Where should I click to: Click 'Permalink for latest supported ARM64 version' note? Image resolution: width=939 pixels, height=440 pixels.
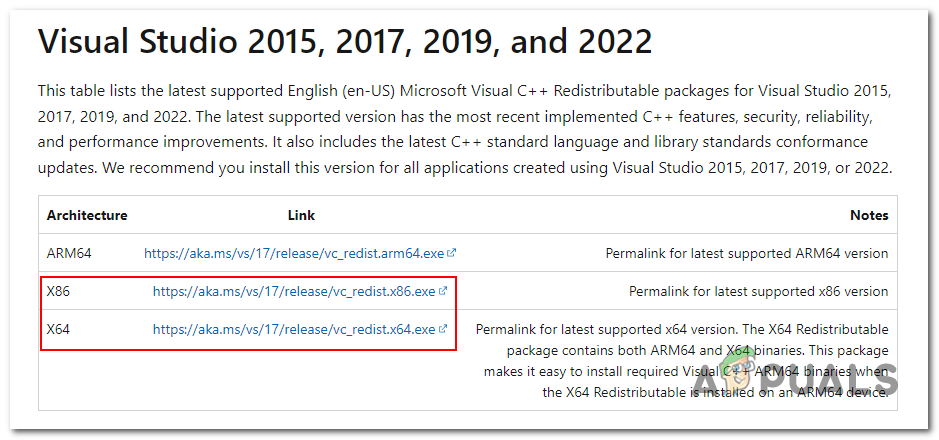747,253
